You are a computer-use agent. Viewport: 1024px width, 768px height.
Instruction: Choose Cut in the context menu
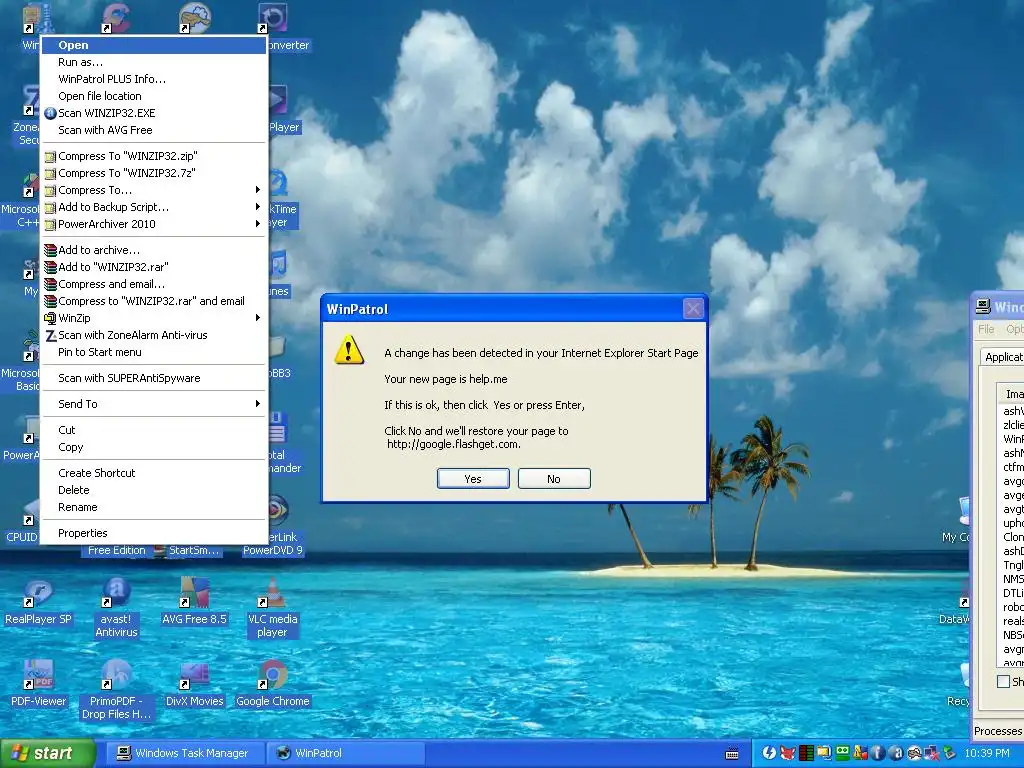tap(153, 430)
